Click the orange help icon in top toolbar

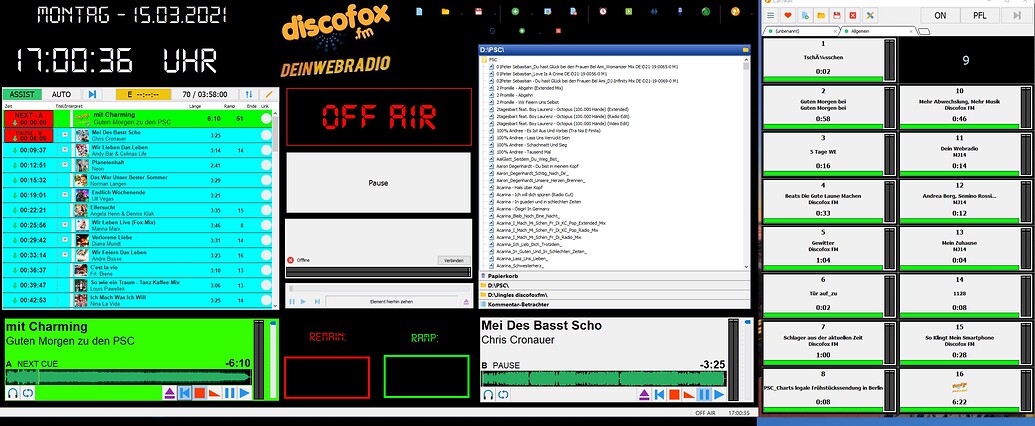(735, 11)
